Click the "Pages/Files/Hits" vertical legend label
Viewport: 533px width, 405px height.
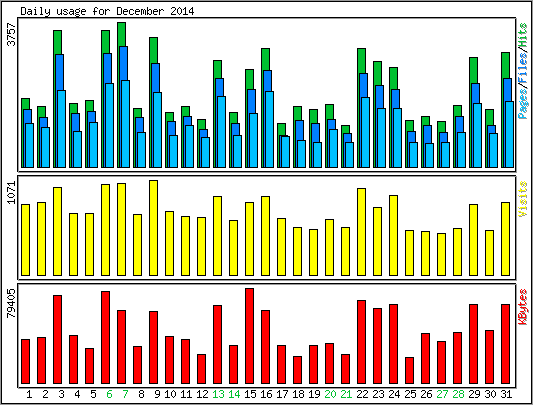pos(523,71)
